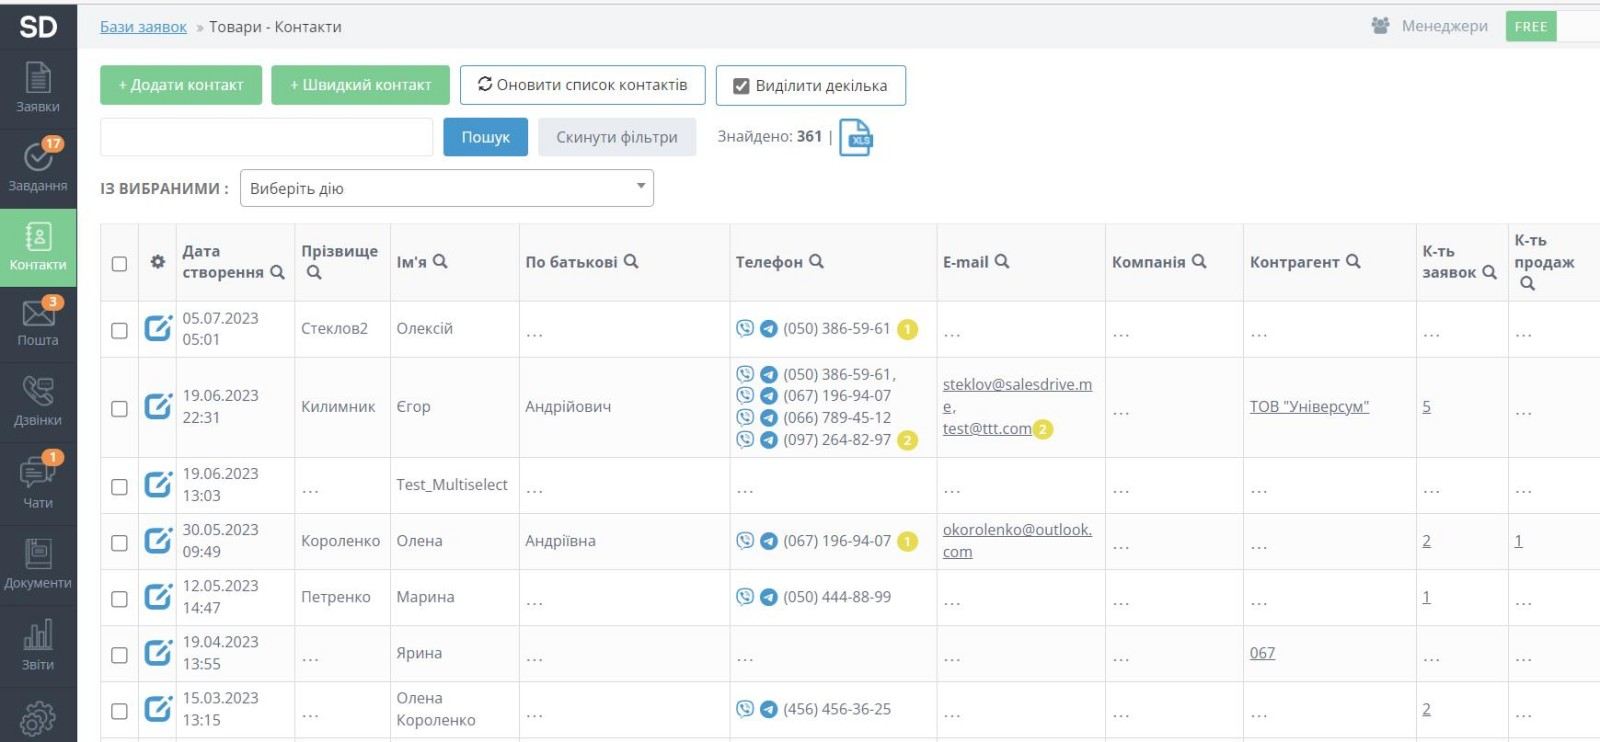Open okorolenko@outlook.com email link
This screenshot has height=742, width=1600.
[x=1017, y=541]
